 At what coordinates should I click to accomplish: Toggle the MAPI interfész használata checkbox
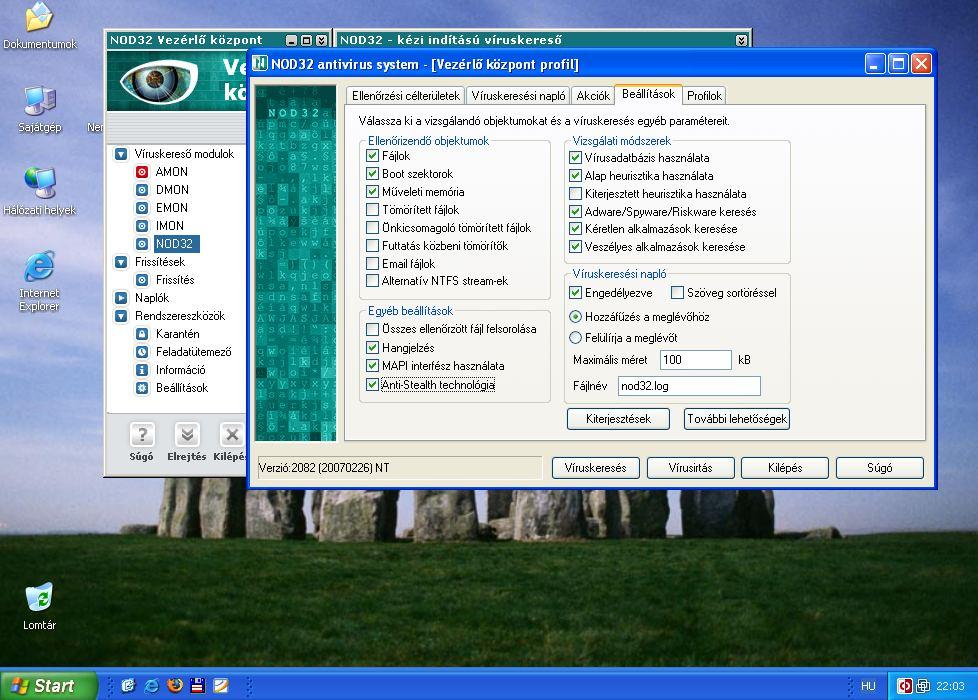point(372,366)
